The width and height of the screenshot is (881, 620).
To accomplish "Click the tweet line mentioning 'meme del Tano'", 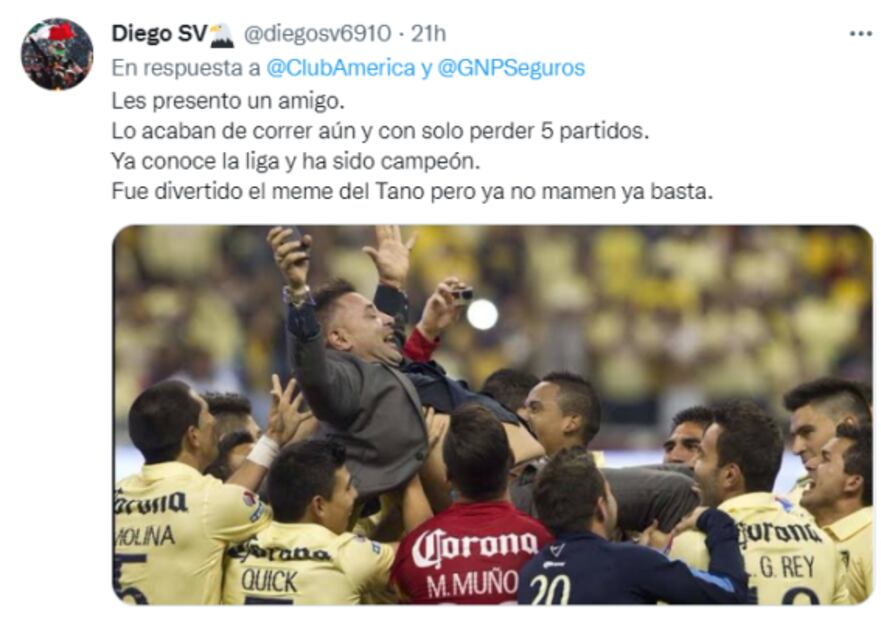I will pyautogui.click(x=412, y=192).
